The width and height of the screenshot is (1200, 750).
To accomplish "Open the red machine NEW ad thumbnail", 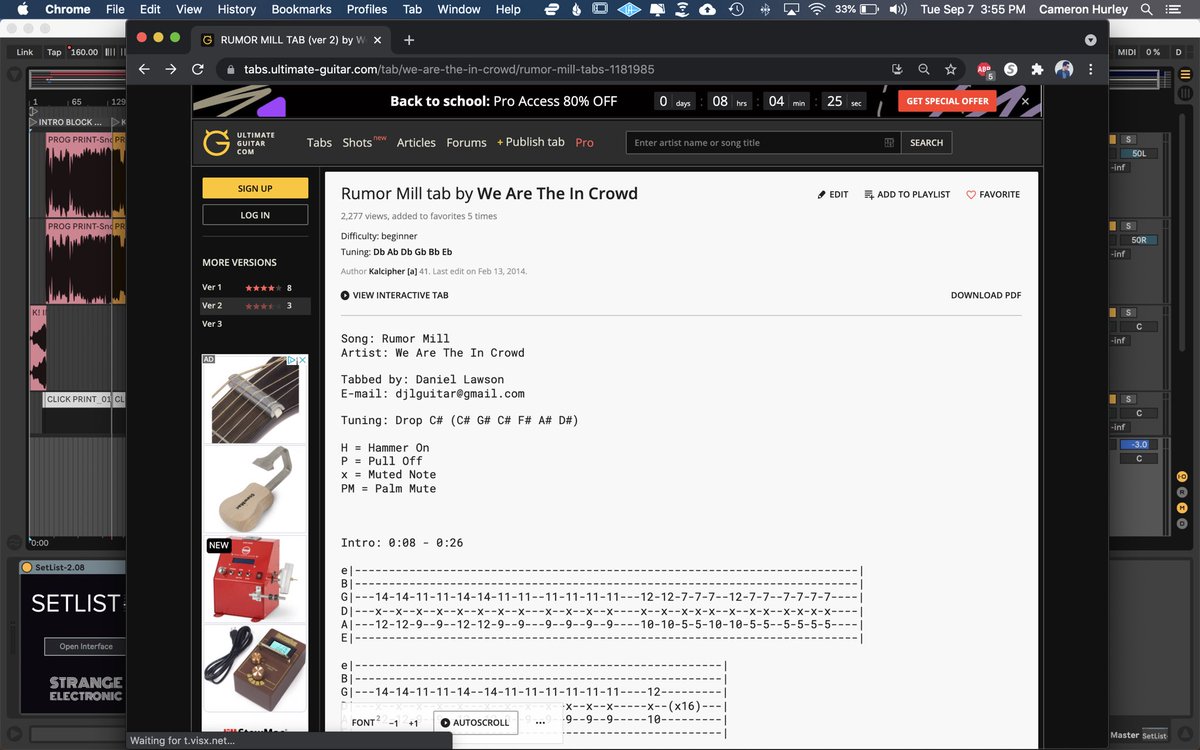I will click(255, 578).
